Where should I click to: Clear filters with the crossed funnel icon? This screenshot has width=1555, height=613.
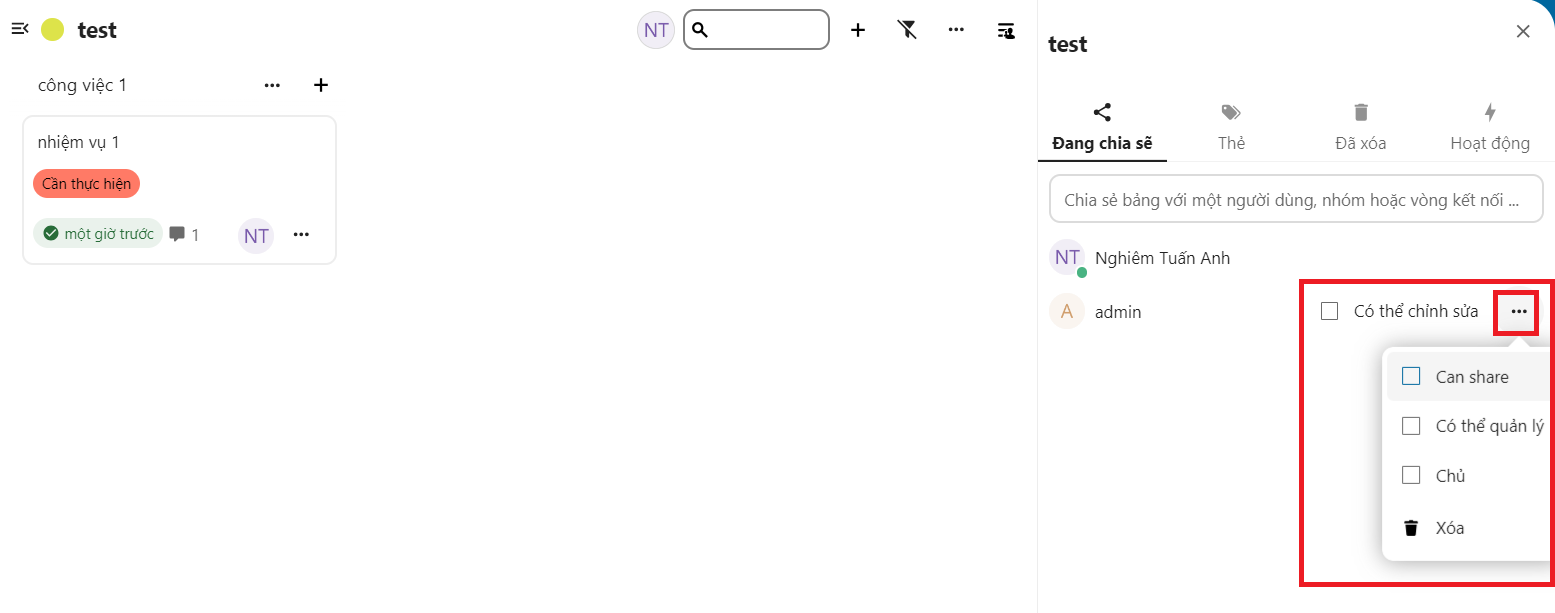coord(907,30)
